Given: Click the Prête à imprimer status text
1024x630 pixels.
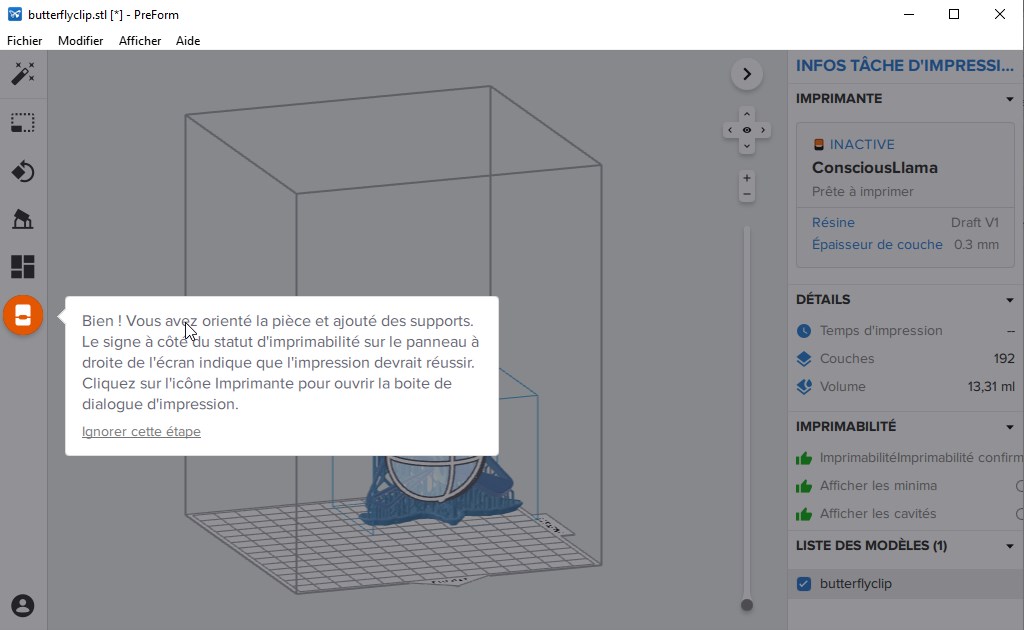Looking at the screenshot, I should click(862, 192).
